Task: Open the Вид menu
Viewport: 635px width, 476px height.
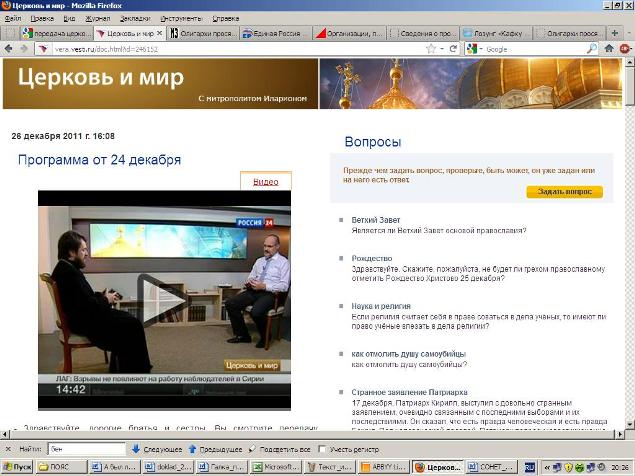Action: tap(69, 19)
